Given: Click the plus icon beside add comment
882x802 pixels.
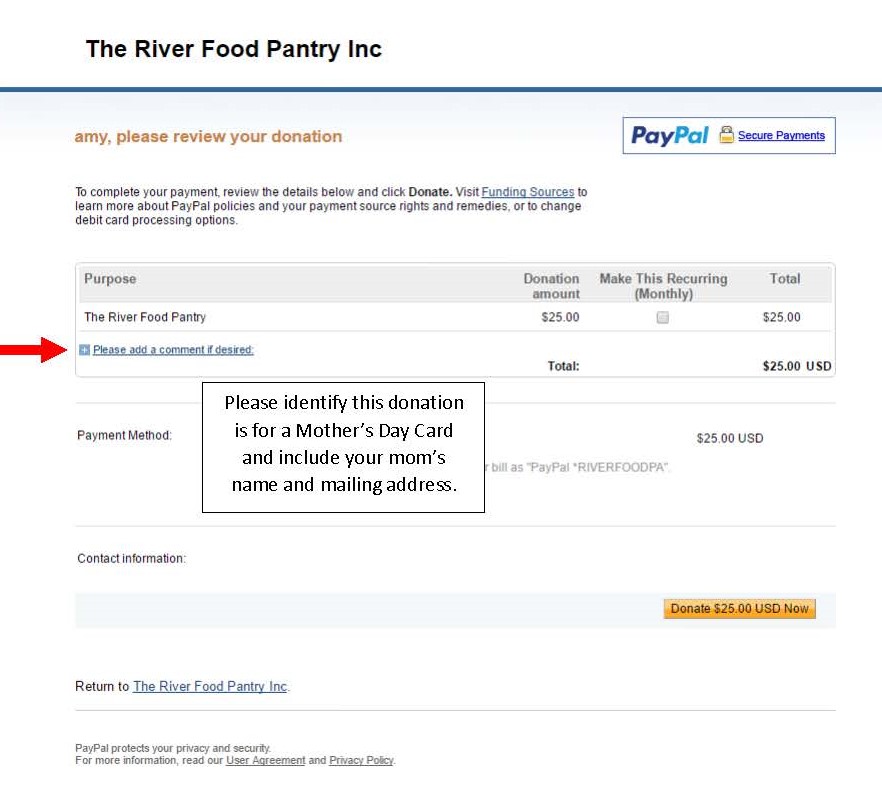Looking at the screenshot, I should [84, 350].
